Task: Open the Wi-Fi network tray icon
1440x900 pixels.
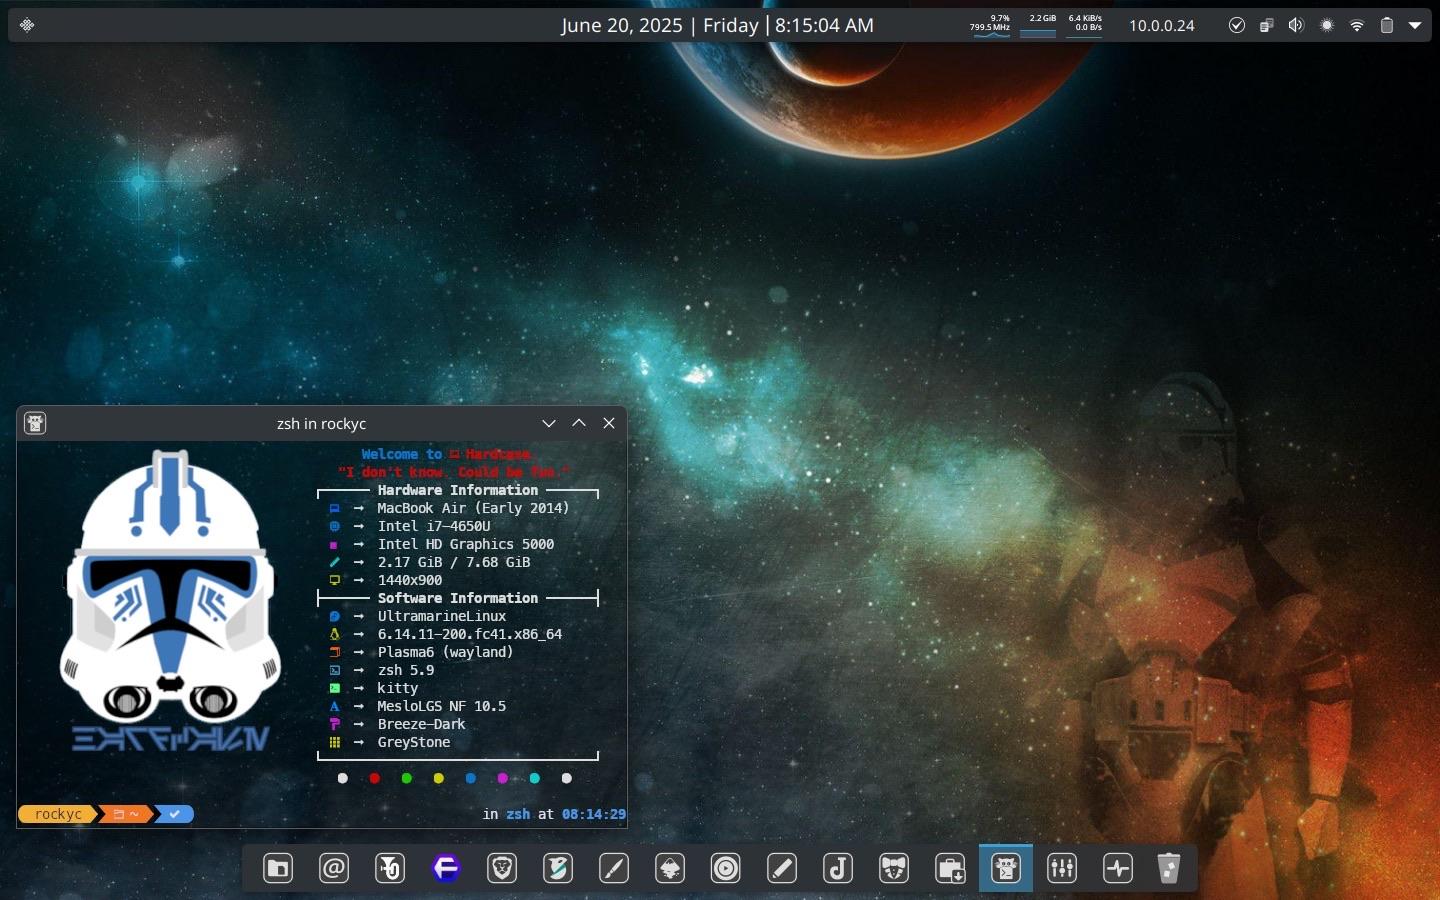Action: pos(1357,25)
